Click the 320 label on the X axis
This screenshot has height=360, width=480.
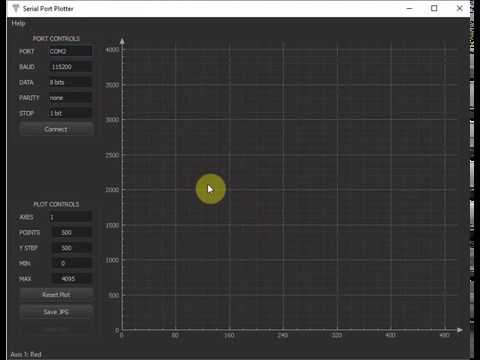point(337,335)
